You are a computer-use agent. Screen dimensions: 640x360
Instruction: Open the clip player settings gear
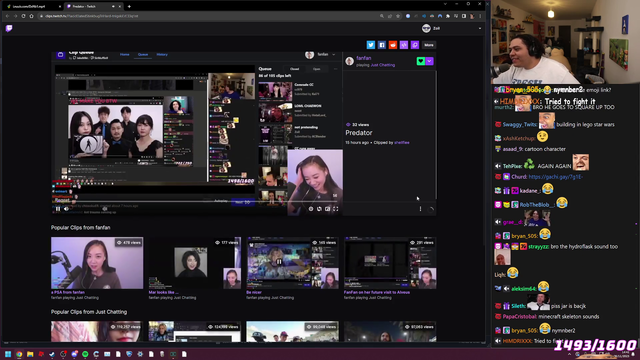pos(311,209)
